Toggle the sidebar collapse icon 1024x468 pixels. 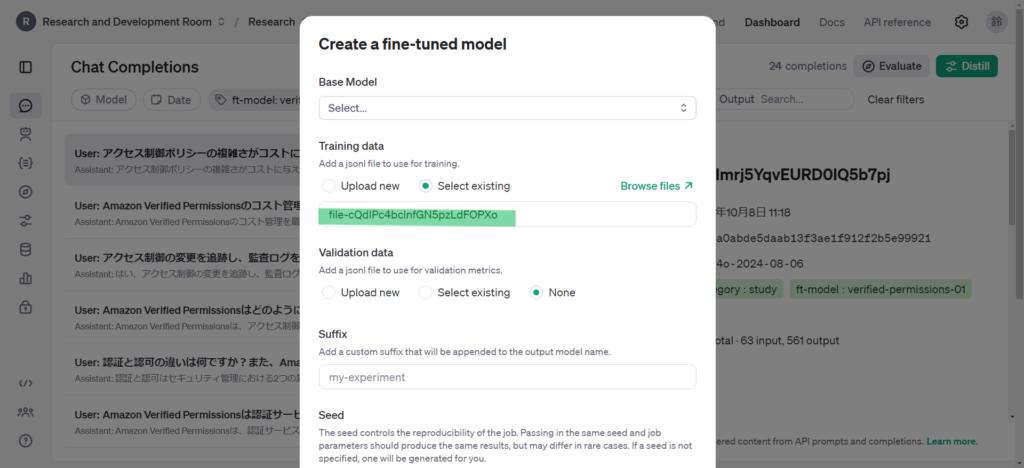click(26, 67)
